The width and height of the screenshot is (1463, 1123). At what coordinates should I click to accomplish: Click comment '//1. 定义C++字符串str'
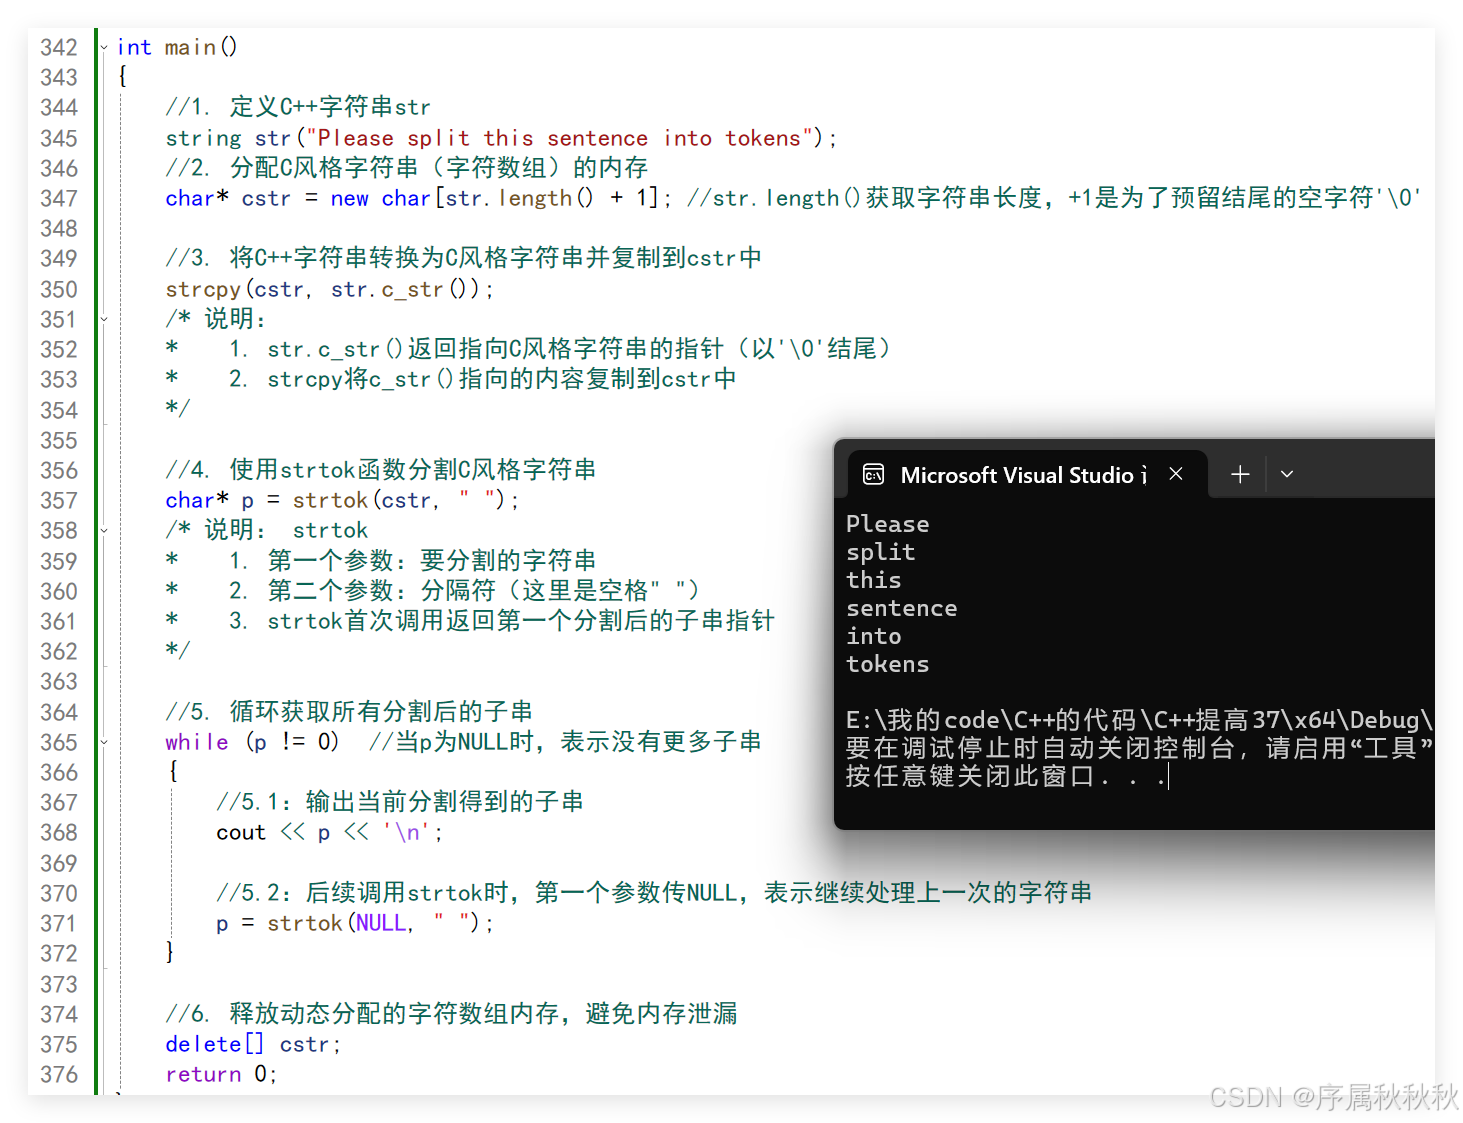[x=298, y=107]
